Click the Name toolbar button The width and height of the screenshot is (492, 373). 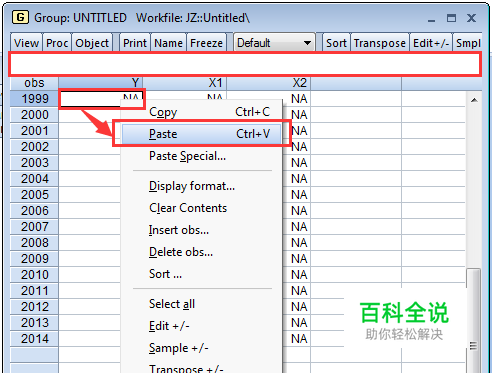tap(169, 43)
